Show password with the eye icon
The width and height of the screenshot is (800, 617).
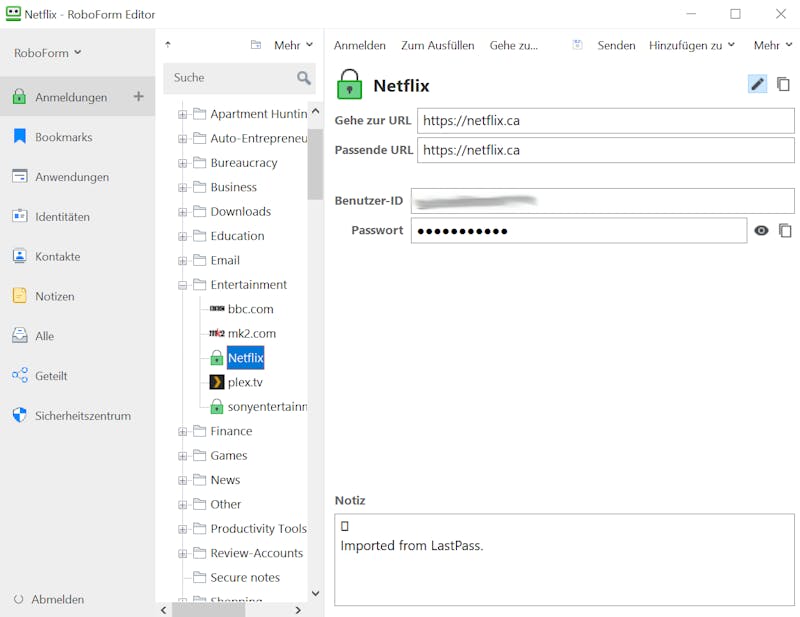tap(761, 231)
